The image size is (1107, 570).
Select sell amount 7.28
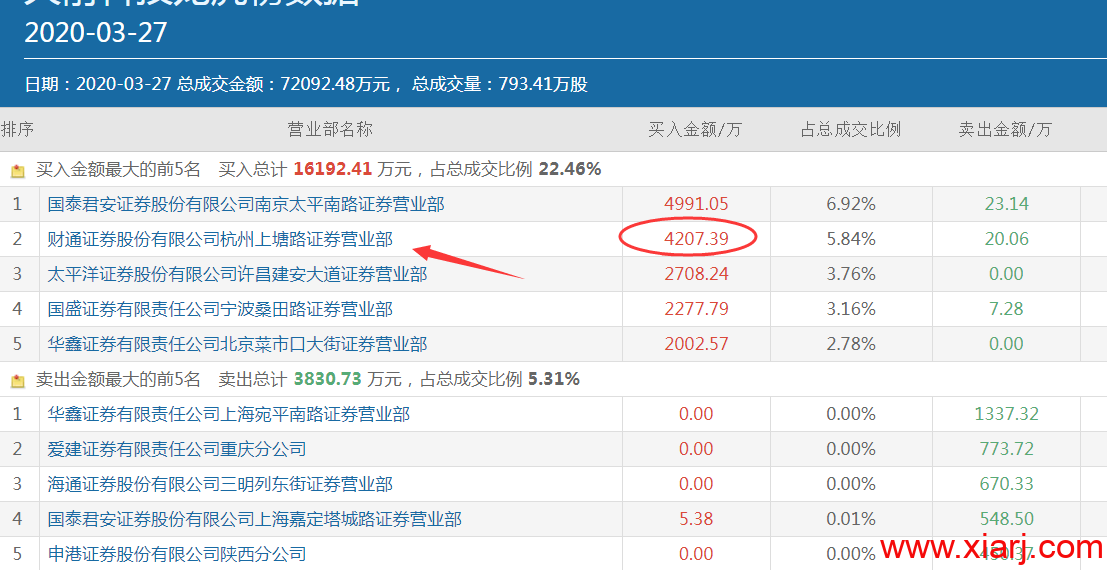(x=1007, y=309)
